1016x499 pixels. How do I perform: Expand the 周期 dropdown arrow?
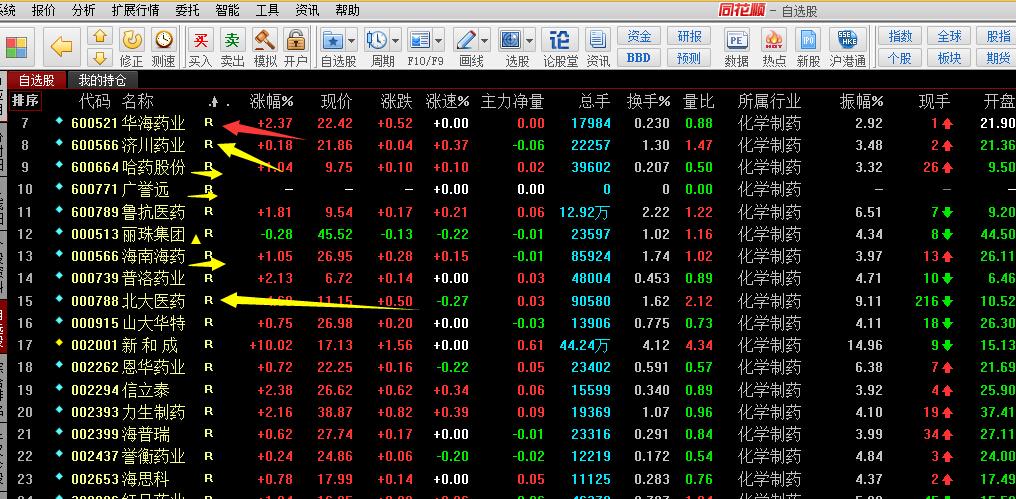click(395, 41)
